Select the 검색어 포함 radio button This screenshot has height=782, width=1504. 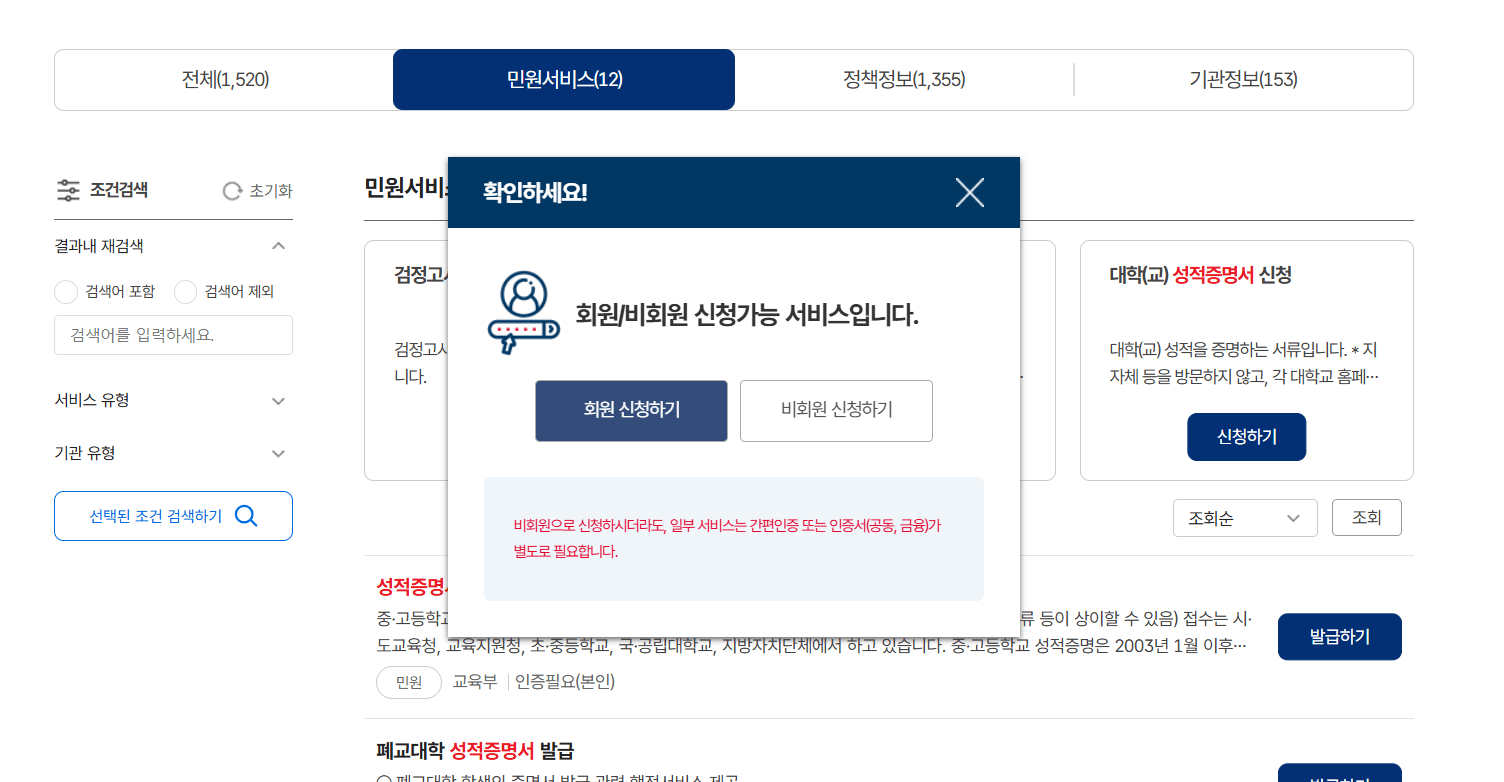click(65, 292)
